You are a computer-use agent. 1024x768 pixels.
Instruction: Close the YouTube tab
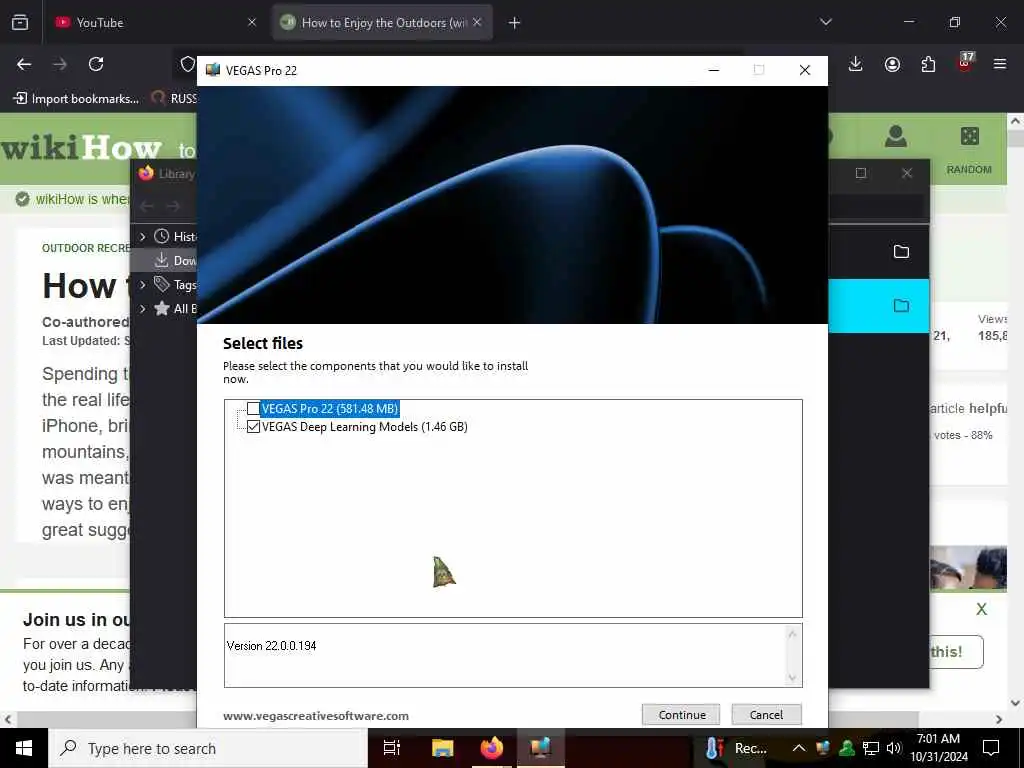click(x=252, y=22)
